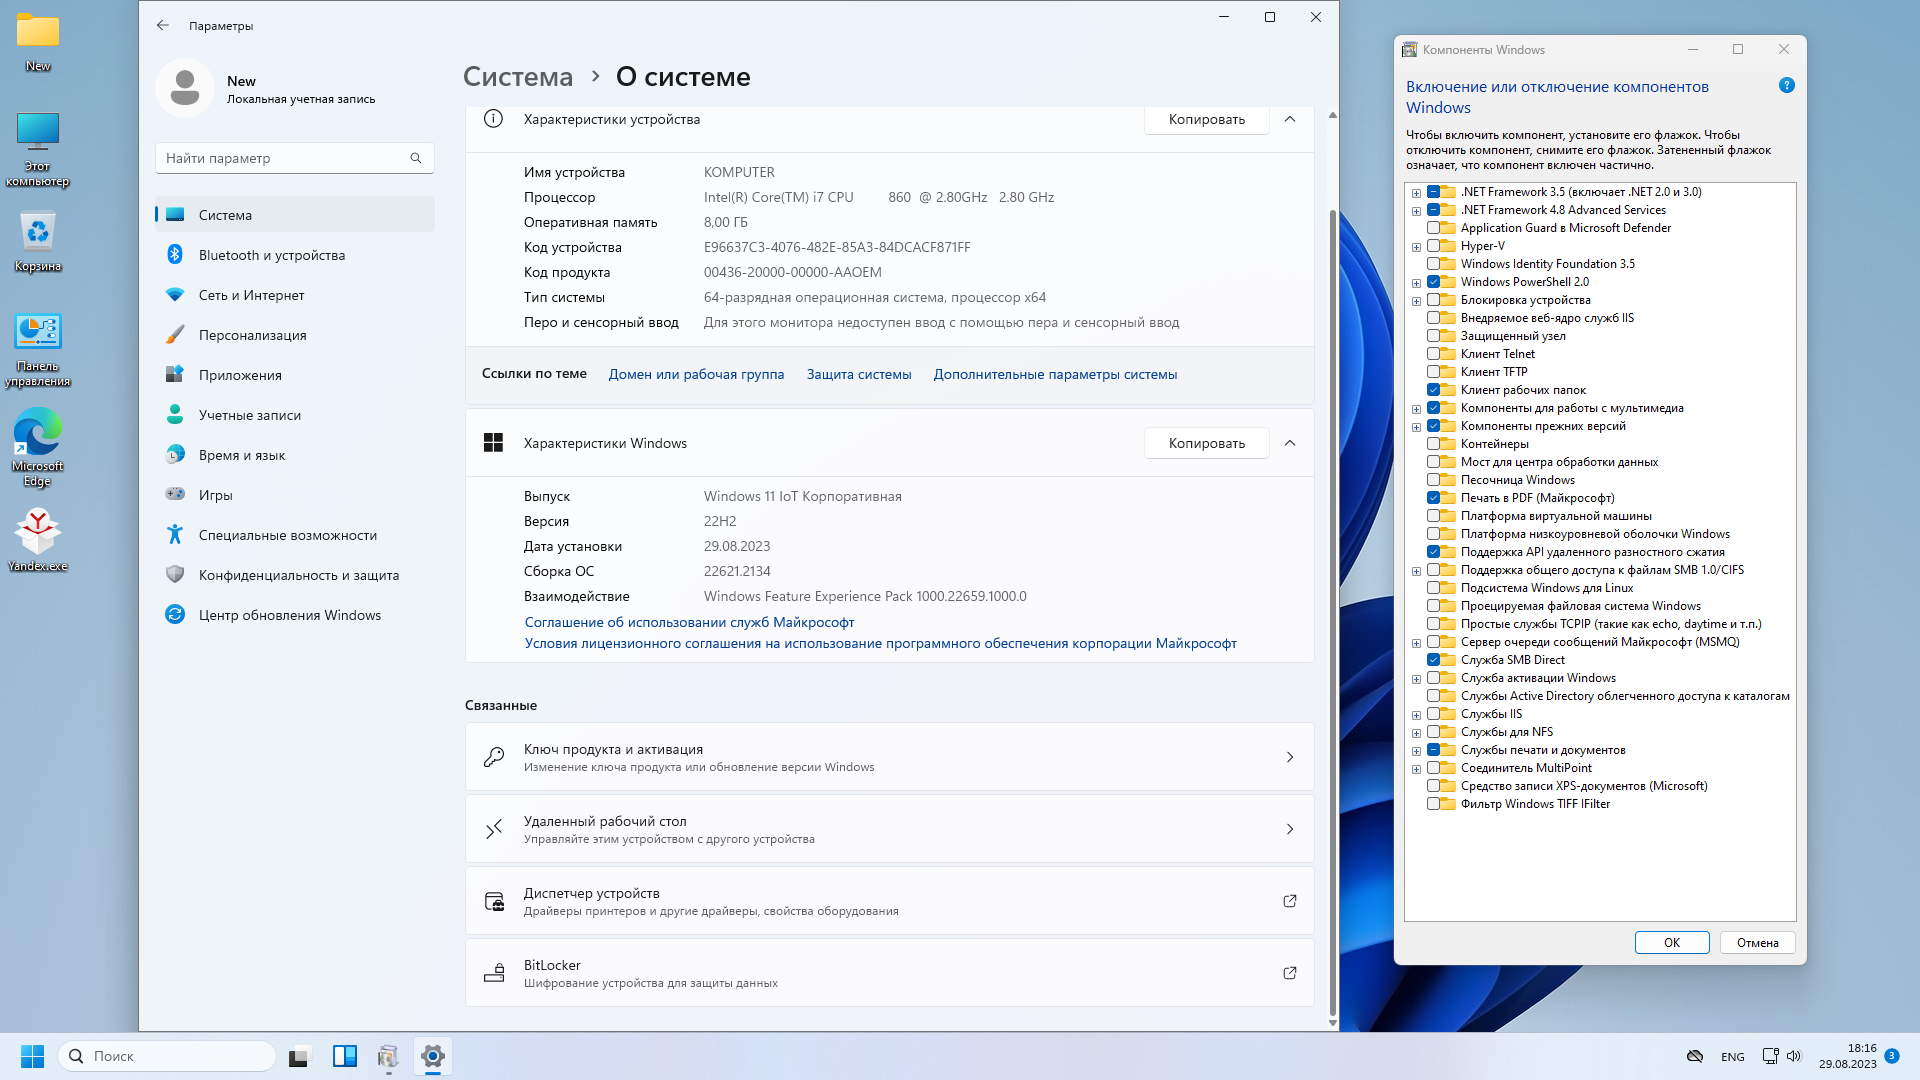
Task: Check the Клиент Telnet component
Action: tap(1433, 354)
